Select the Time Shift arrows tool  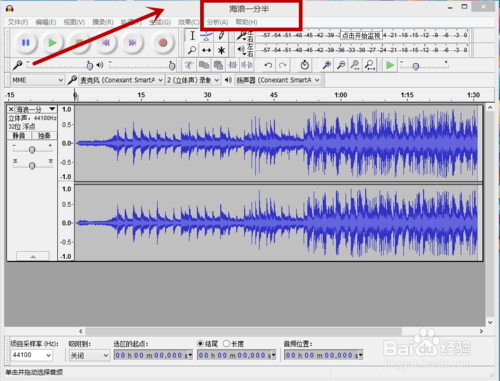[207, 50]
